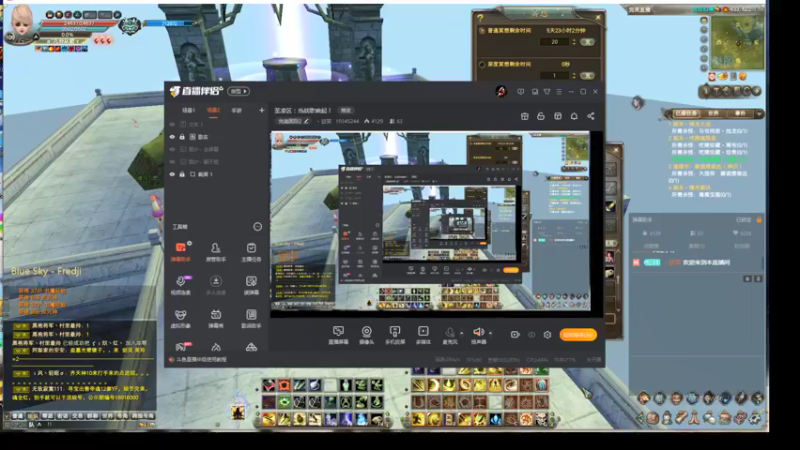Open the mode dropdown beside app logo
This screenshot has width=800, height=450.
pyautogui.click(x=238, y=91)
